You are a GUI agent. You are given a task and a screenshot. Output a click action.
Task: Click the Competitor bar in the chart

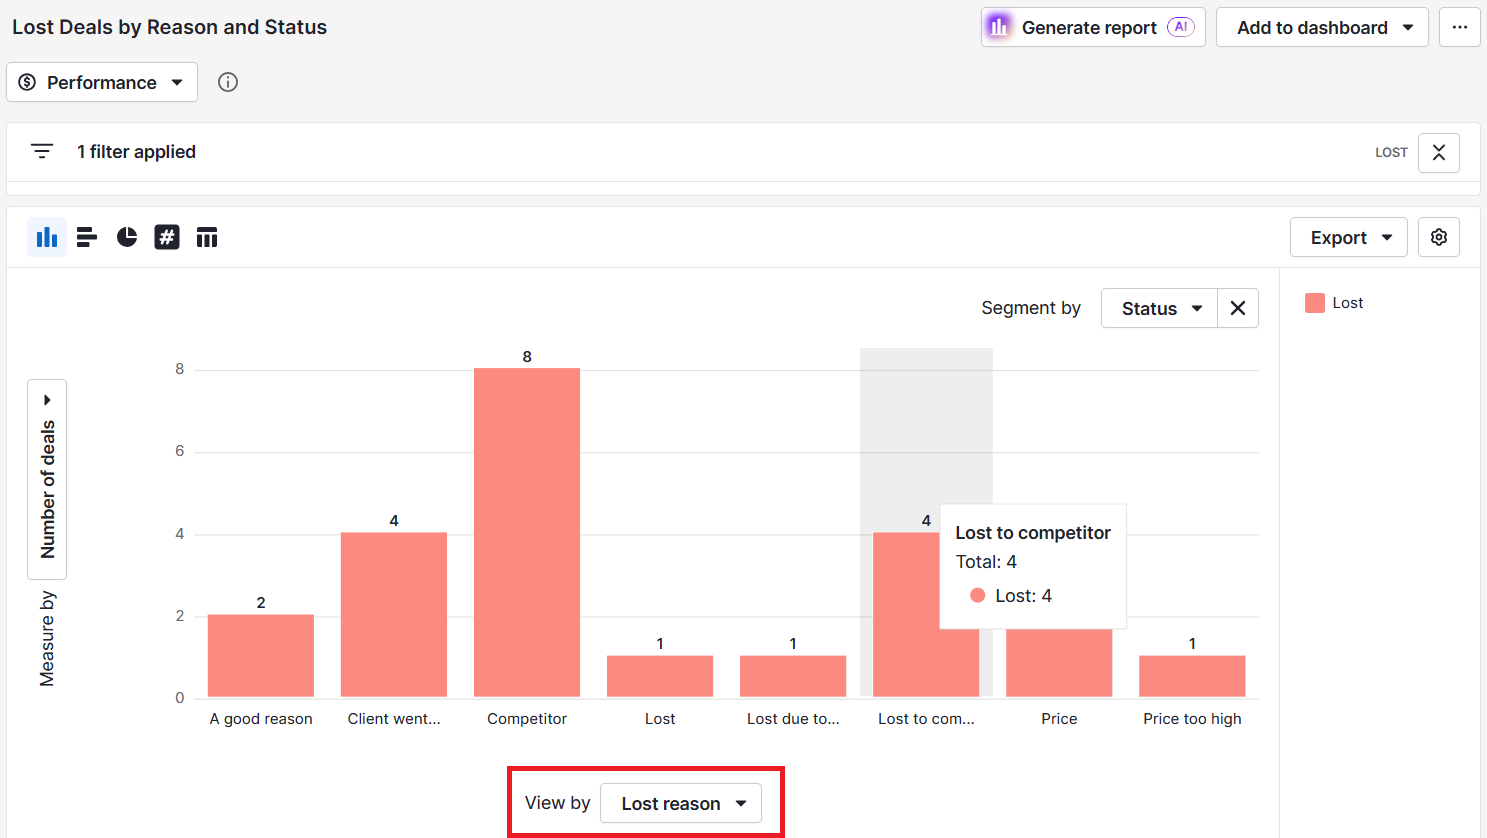coord(527,530)
